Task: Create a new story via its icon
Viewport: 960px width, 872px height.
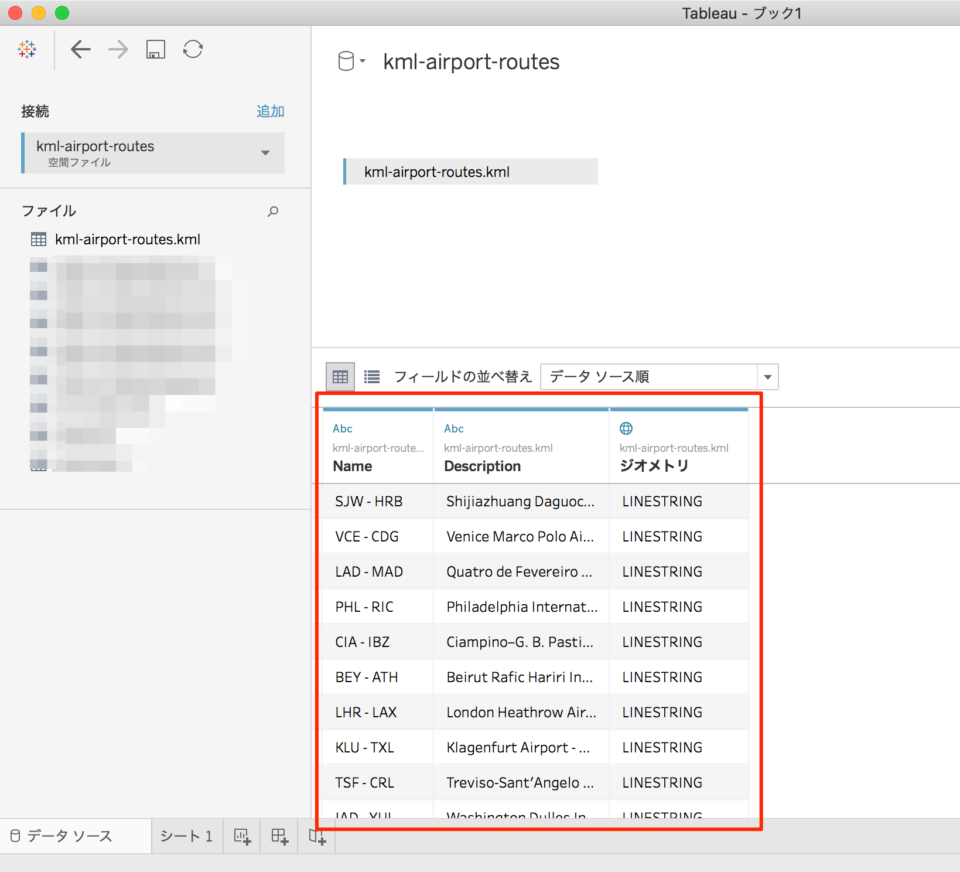Action: point(317,836)
